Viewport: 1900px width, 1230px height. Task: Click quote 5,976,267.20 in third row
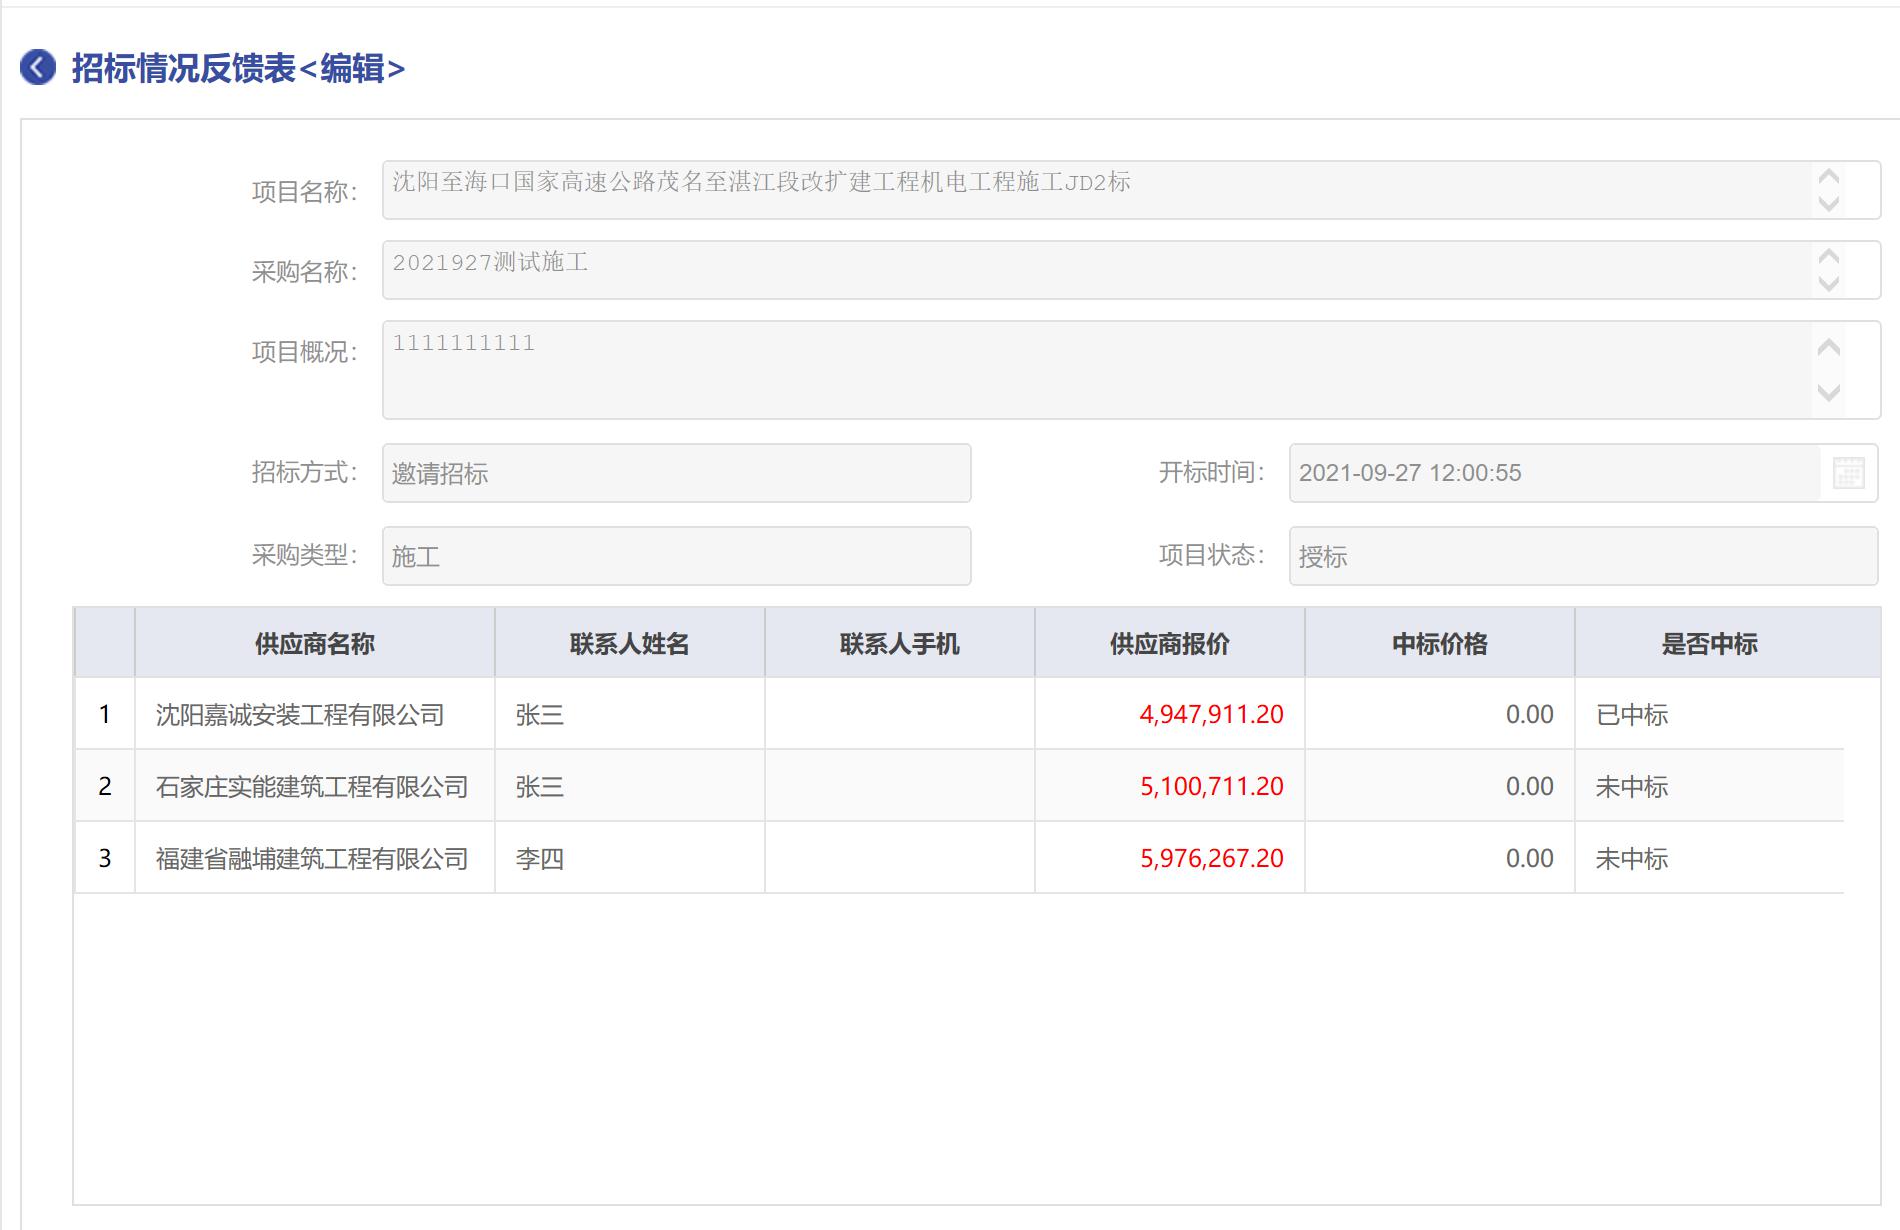(x=1211, y=859)
